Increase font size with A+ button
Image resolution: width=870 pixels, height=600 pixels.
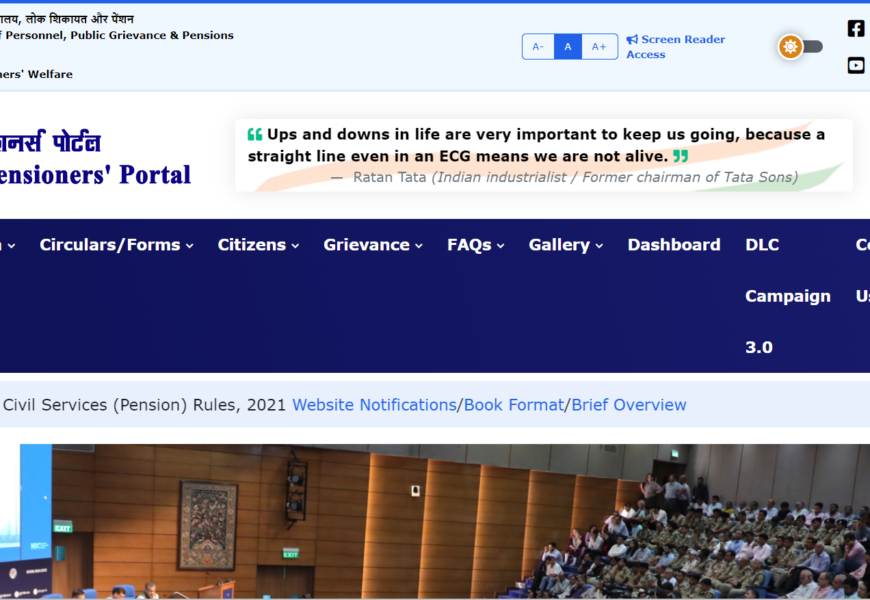click(x=599, y=47)
